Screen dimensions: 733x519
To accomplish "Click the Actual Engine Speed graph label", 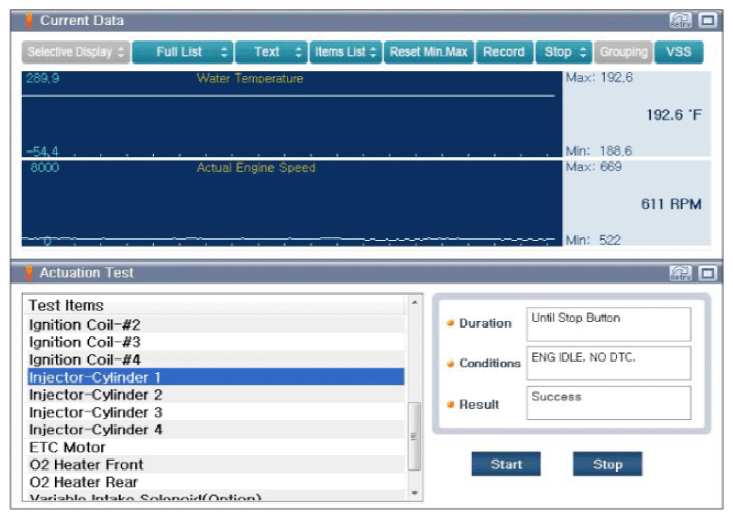I will [x=256, y=168].
